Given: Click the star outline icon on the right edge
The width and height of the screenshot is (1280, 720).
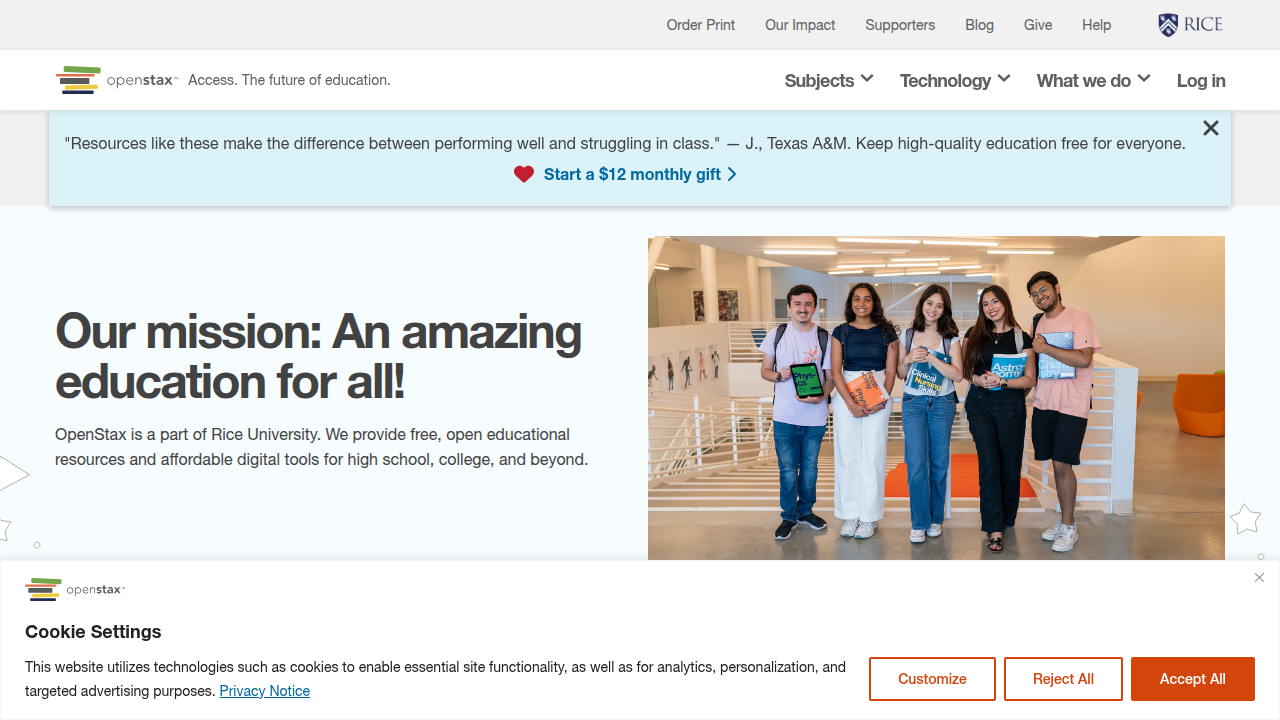Looking at the screenshot, I should click(1245, 519).
